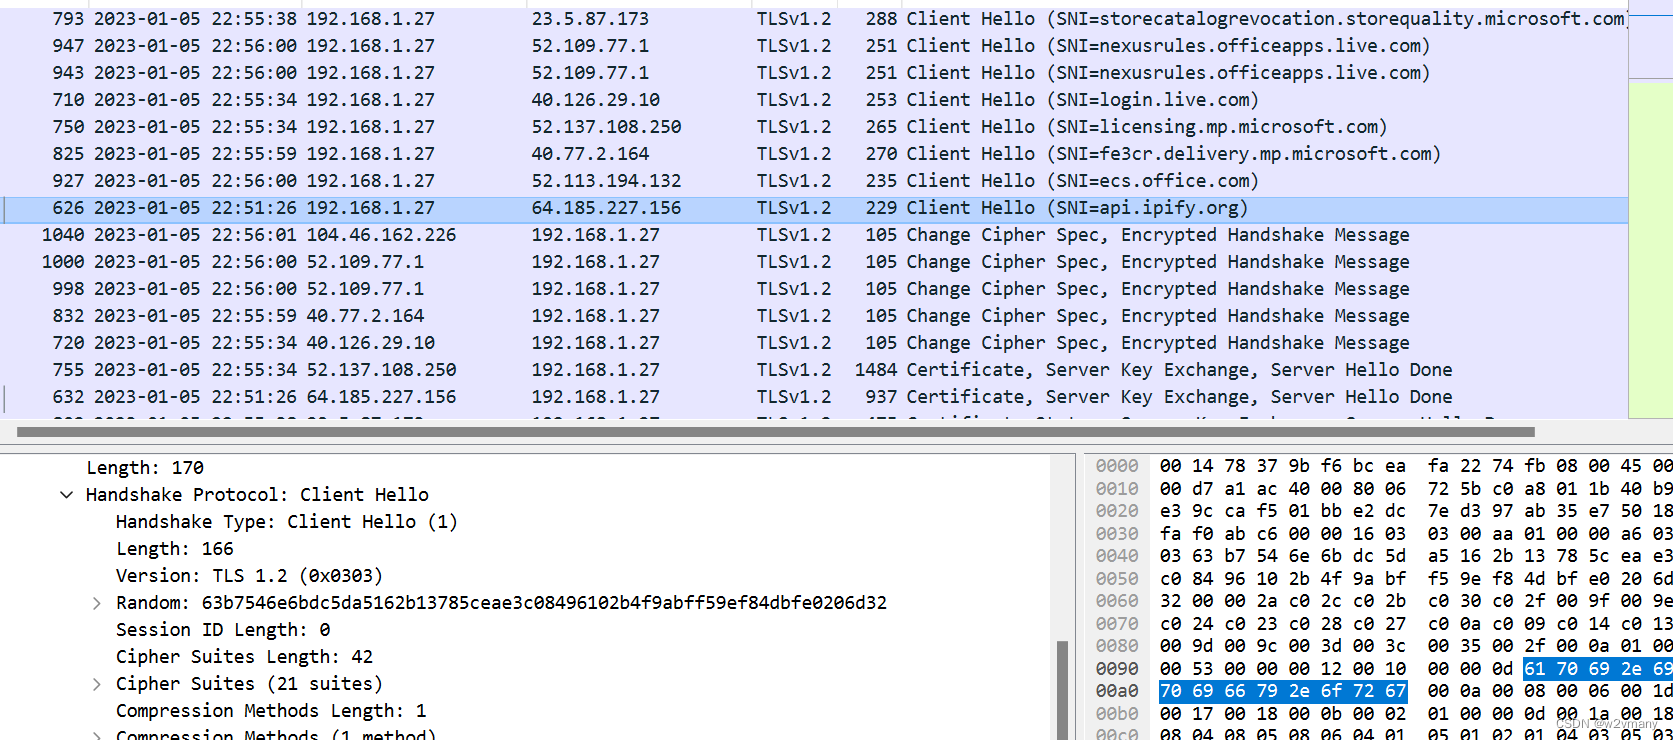Select Cipher Suites Length: 42 line
The height and width of the screenshot is (740, 1673).
244,657
